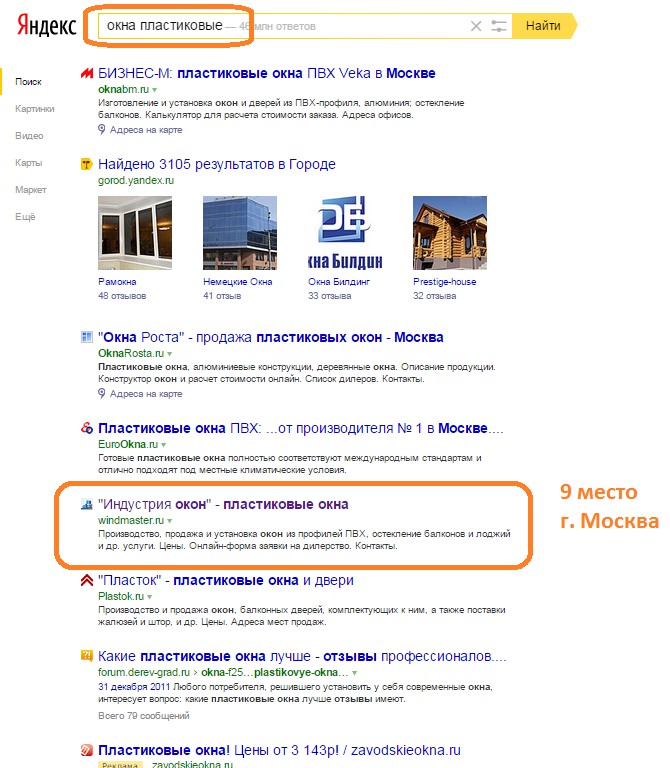Open Какие пластиковые окна лучше result
Viewport: 670px width, 768px height.
coord(302,656)
